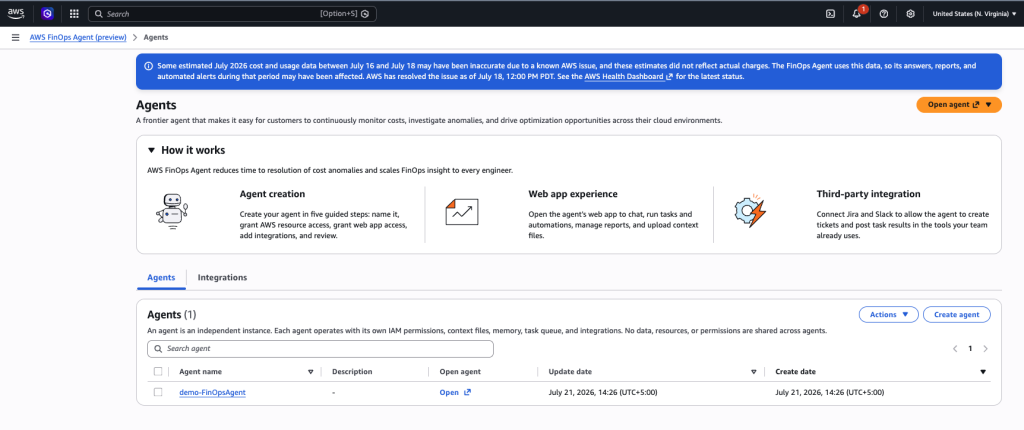Focus the top Search field
The image size is (1024, 430).
tap(232, 14)
